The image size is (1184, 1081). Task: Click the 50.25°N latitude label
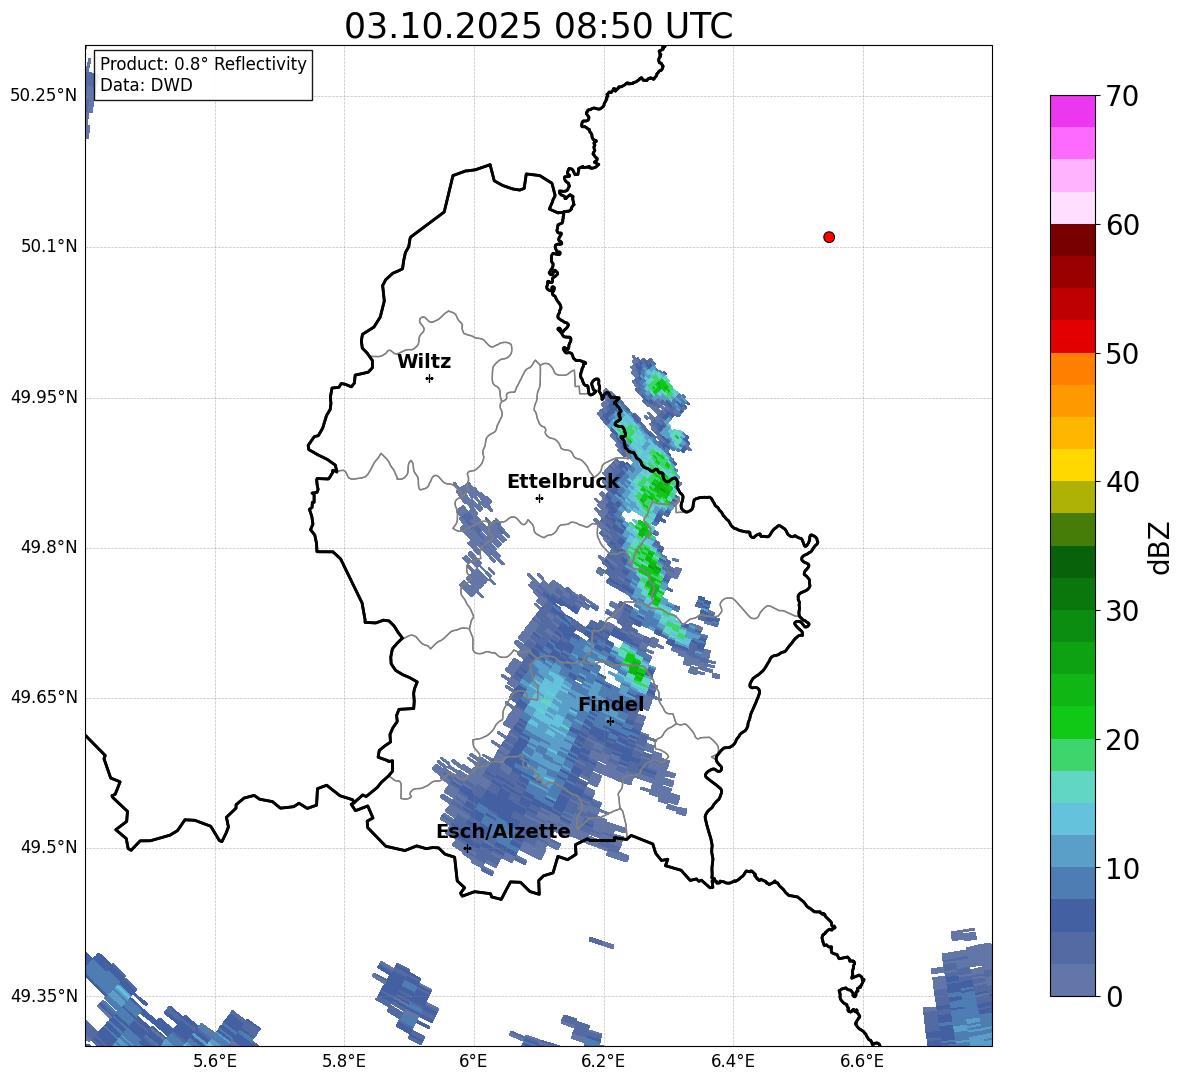[44, 96]
